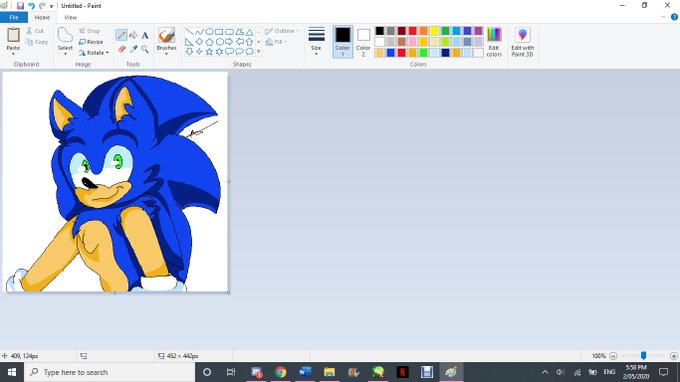The width and height of the screenshot is (680, 382).
Task: Select the Pencil tool
Action: click(121, 35)
